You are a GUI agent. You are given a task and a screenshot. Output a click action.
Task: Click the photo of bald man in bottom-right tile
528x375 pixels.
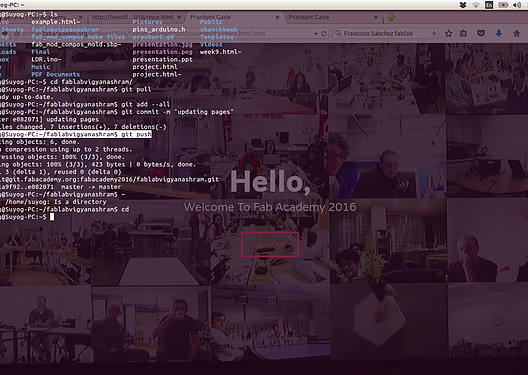[488, 240]
